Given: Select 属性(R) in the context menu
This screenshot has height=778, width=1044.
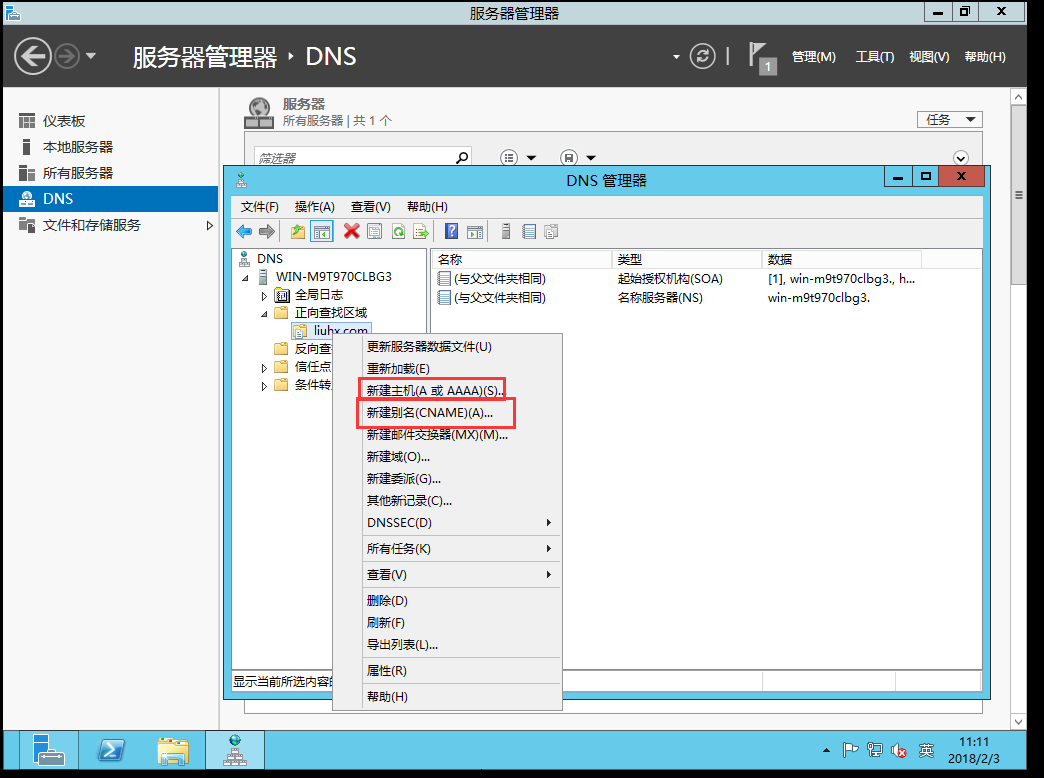Looking at the screenshot, I should click(447, 671).
